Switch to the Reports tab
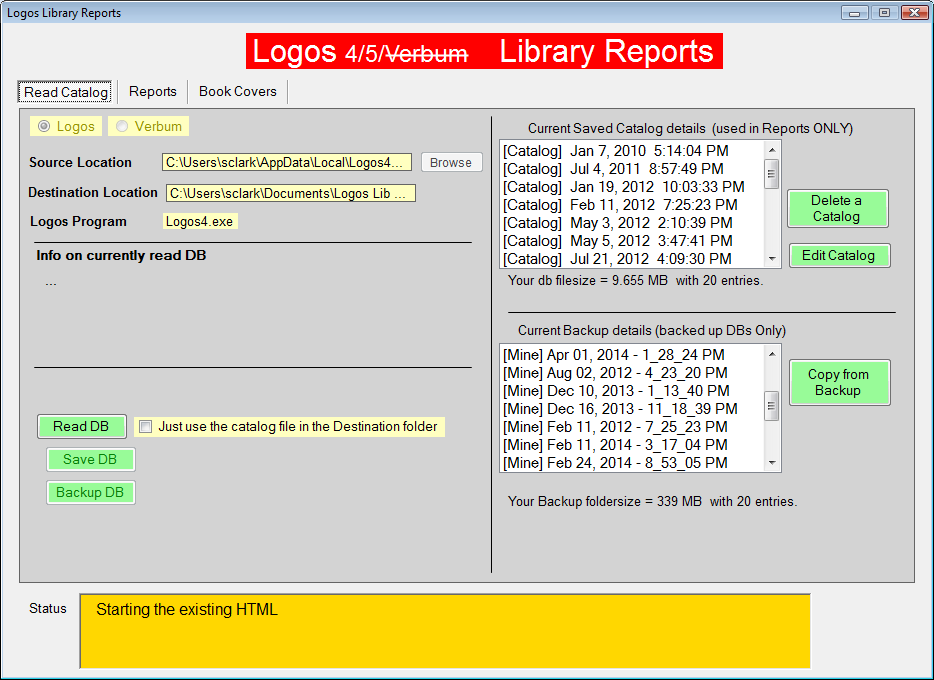934x680 pixels. point(152,92)
